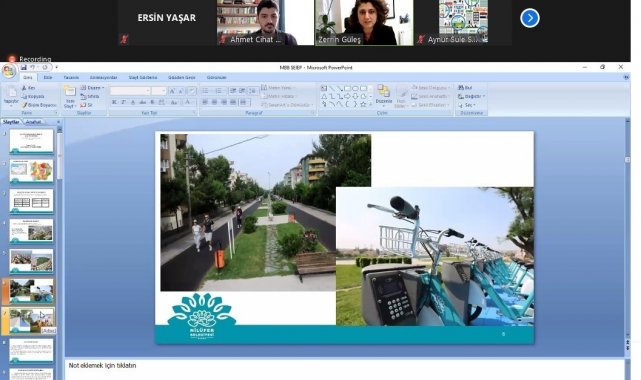
Task: Select the Star shape in gallery
Action: (363, 105)
